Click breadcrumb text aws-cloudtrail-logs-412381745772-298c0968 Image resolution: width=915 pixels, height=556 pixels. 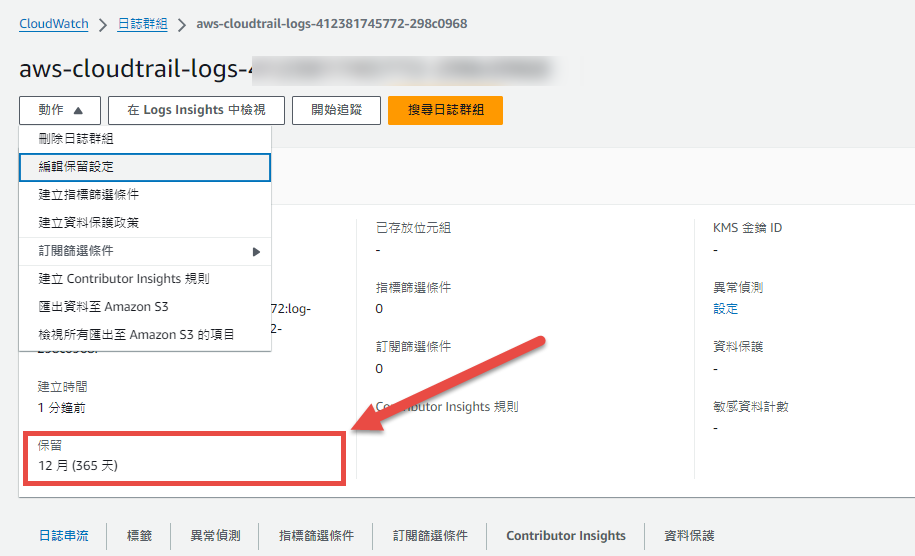click(331, 24)
